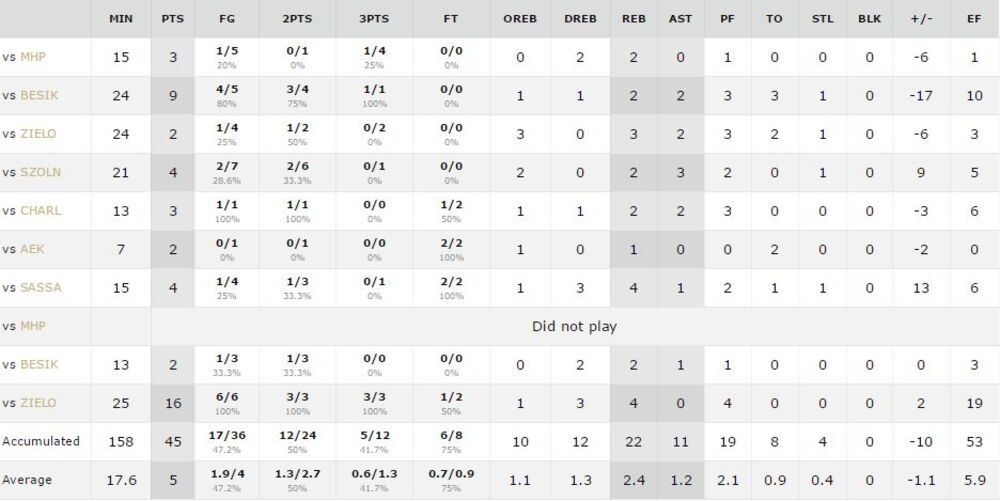Click the Average row label

[x=27, y=480]
